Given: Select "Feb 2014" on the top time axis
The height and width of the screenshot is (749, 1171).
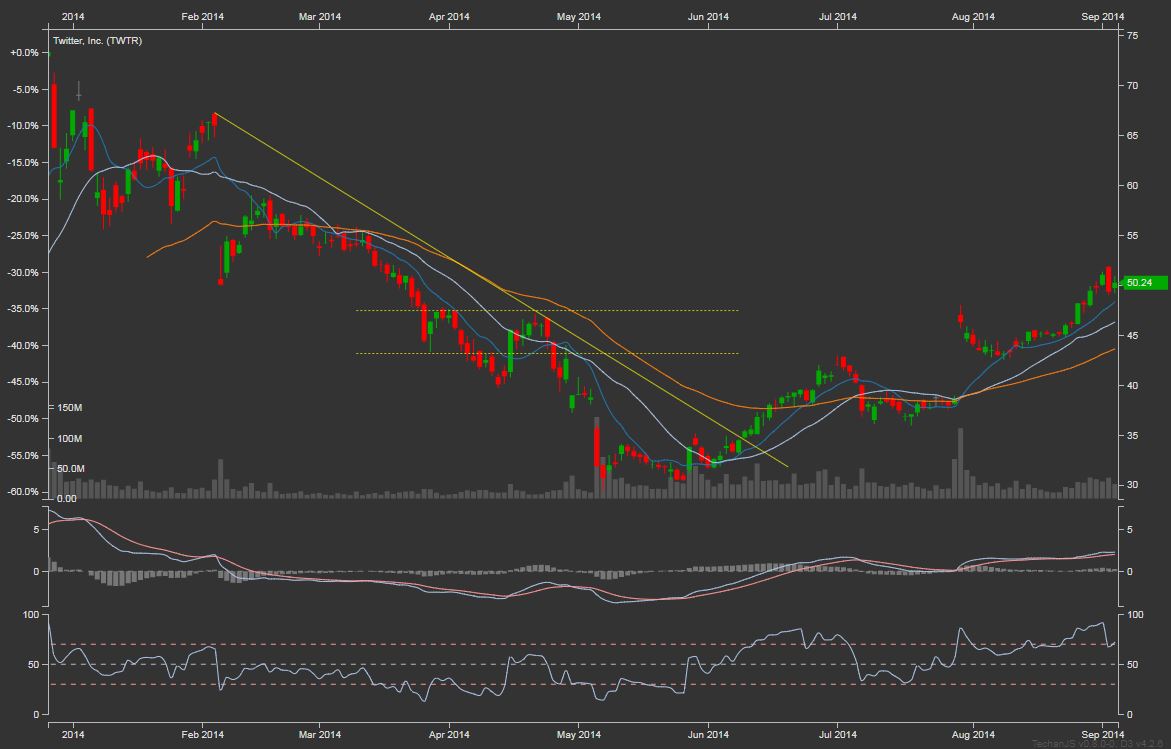Looking at the screenshot, I should pyautogui.click(x=201, y=16).
